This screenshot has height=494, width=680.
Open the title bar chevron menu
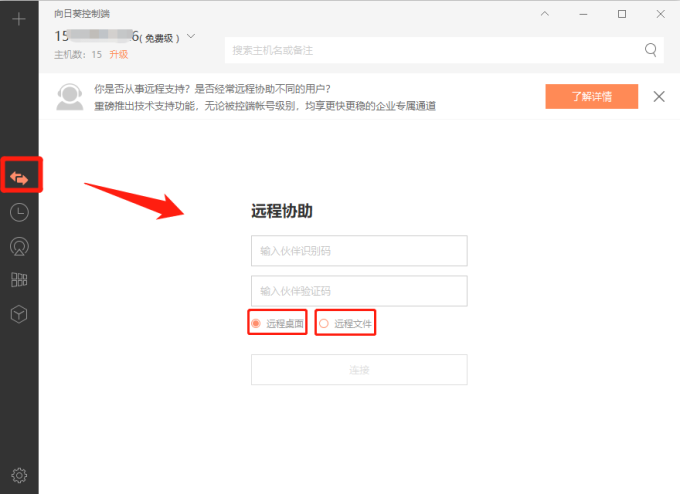pyautogui.click(x=545, y=14)
